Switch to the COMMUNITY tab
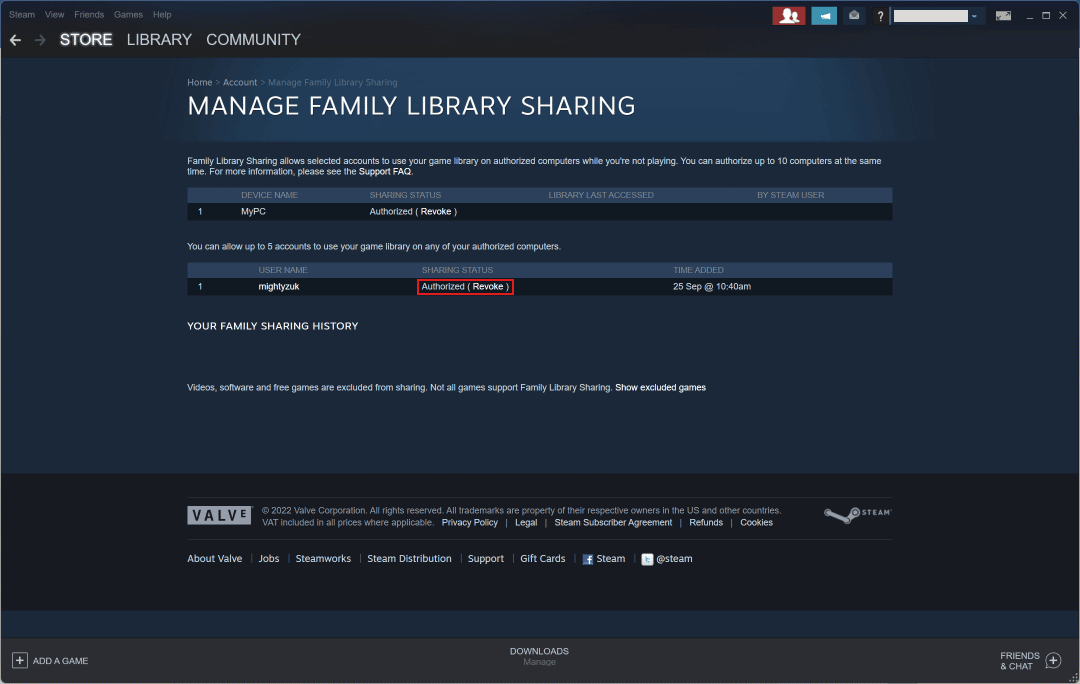The width and height of the screenshot is (1080, 684). [253, 40]
